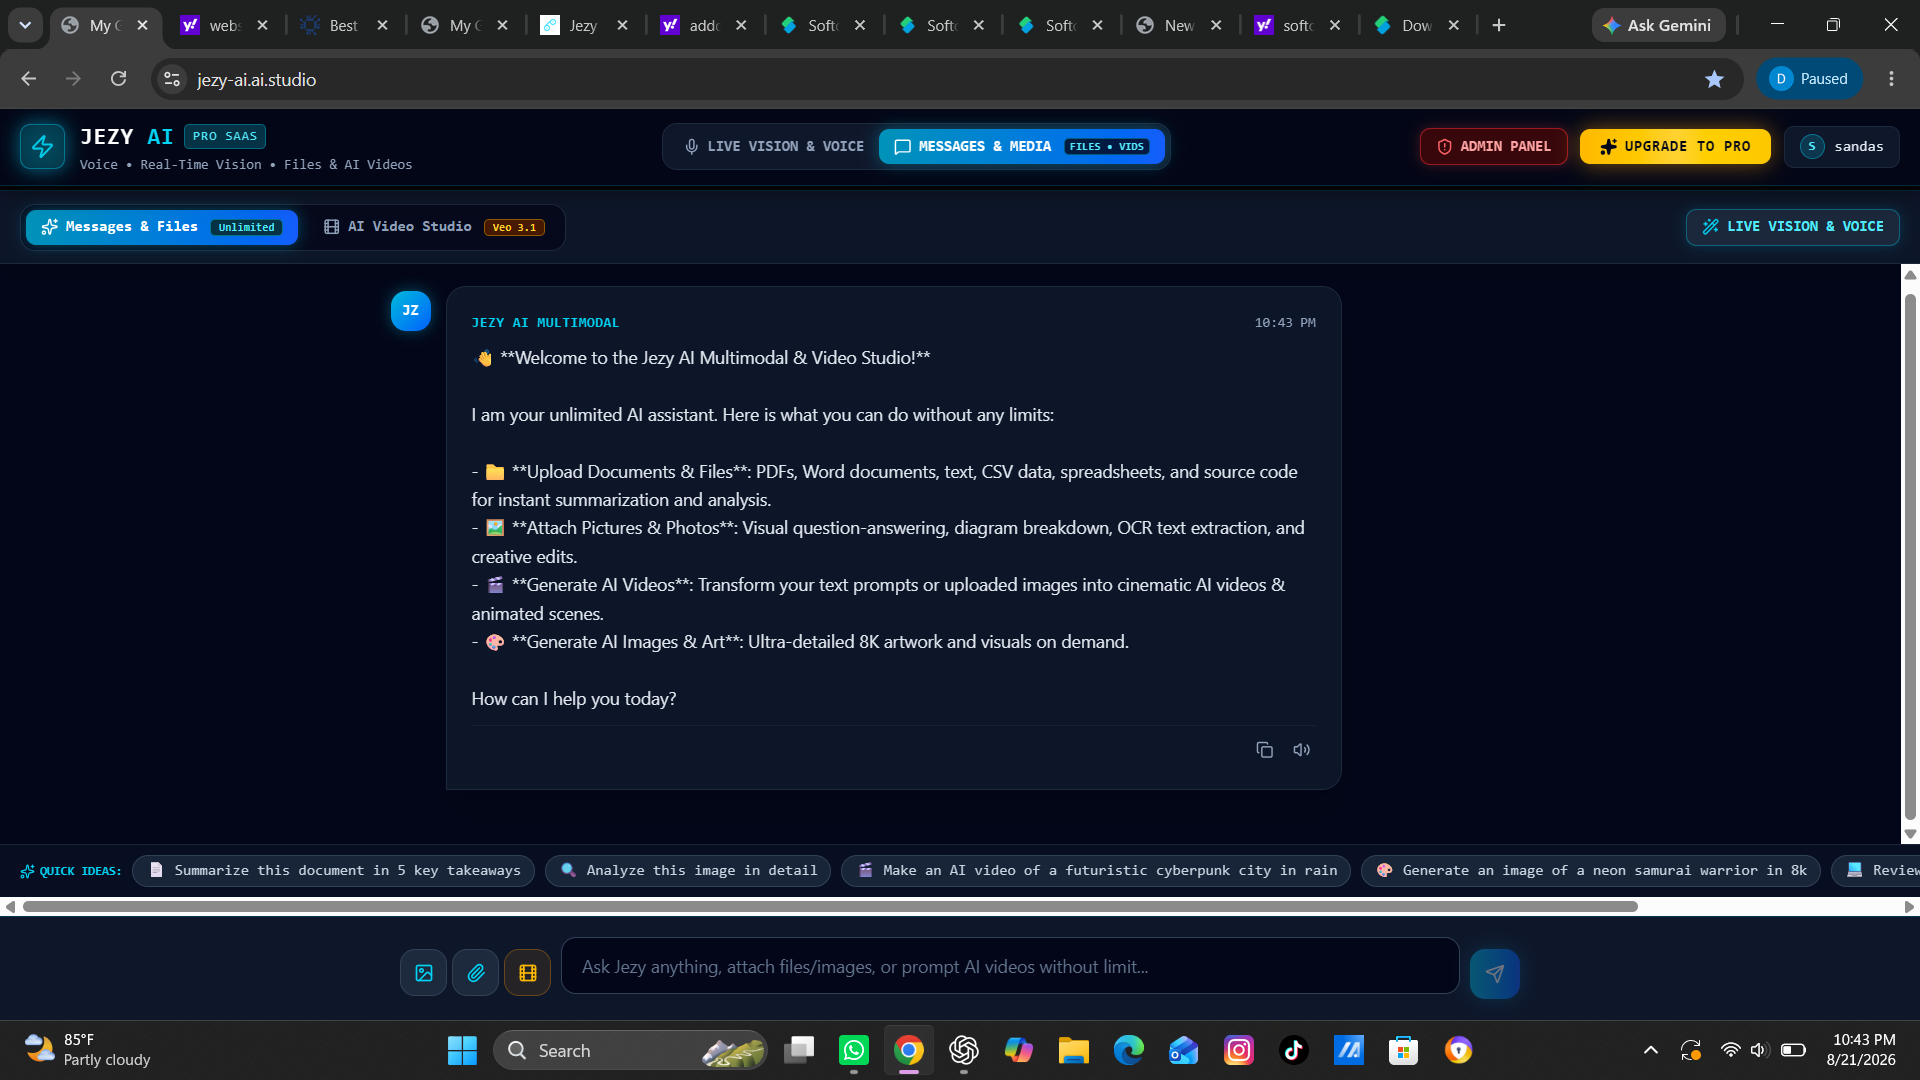Copy the welcome message with the copy icon
This screenshot has height=1080, width=1920.
1264,750
